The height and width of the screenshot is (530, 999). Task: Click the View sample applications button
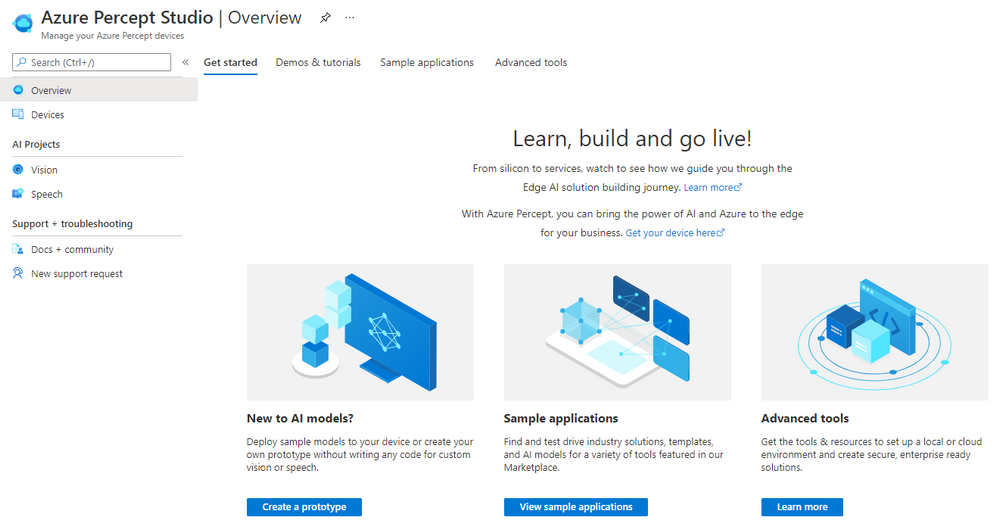[x=576, y=507]
